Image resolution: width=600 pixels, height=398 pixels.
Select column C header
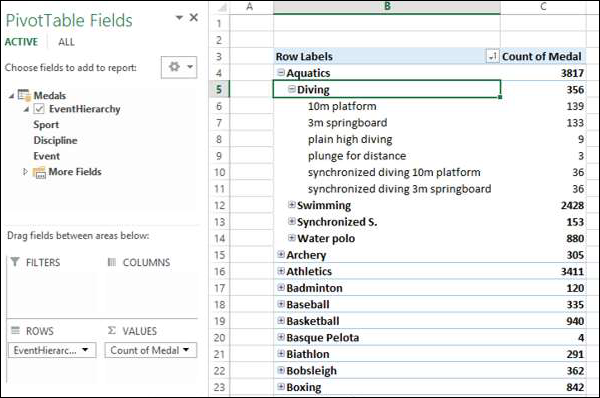543,7
